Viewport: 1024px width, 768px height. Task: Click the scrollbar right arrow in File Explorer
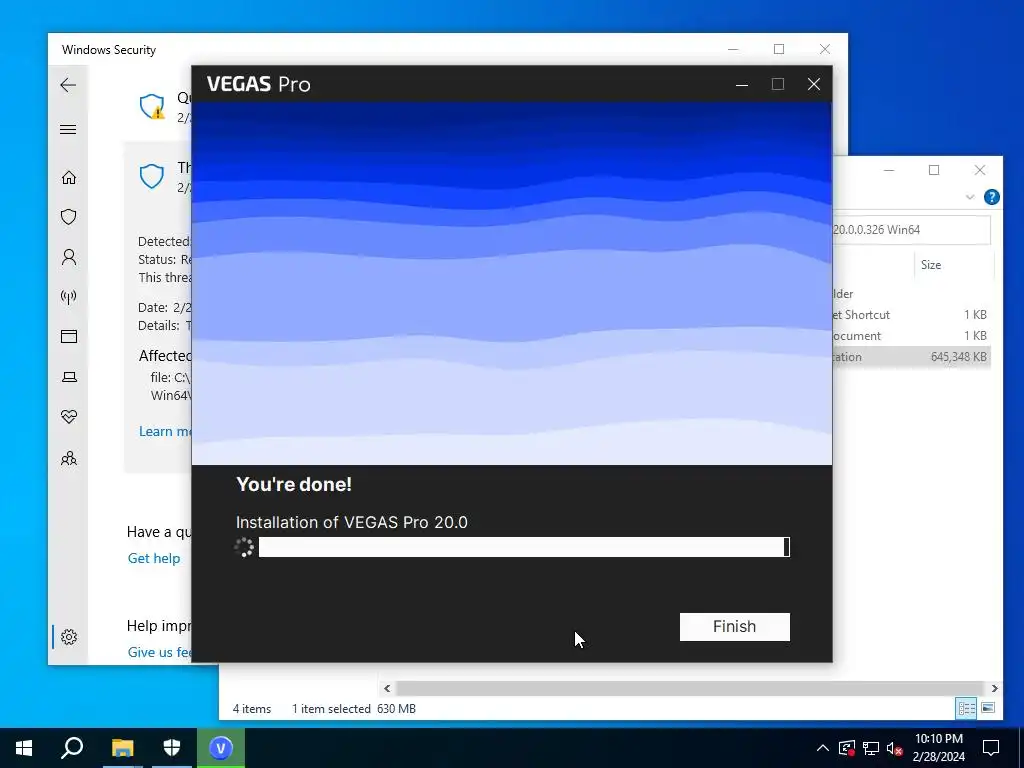[x=994, y=688]
